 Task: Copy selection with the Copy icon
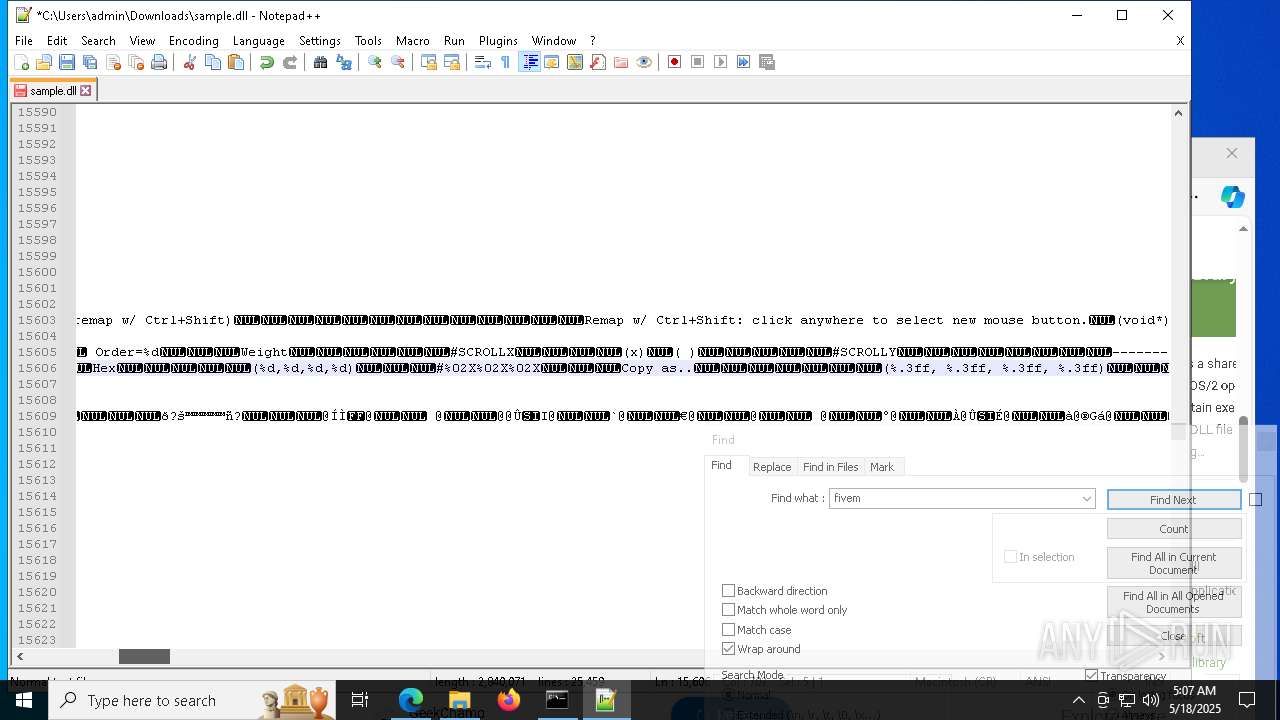pos(212,62)
